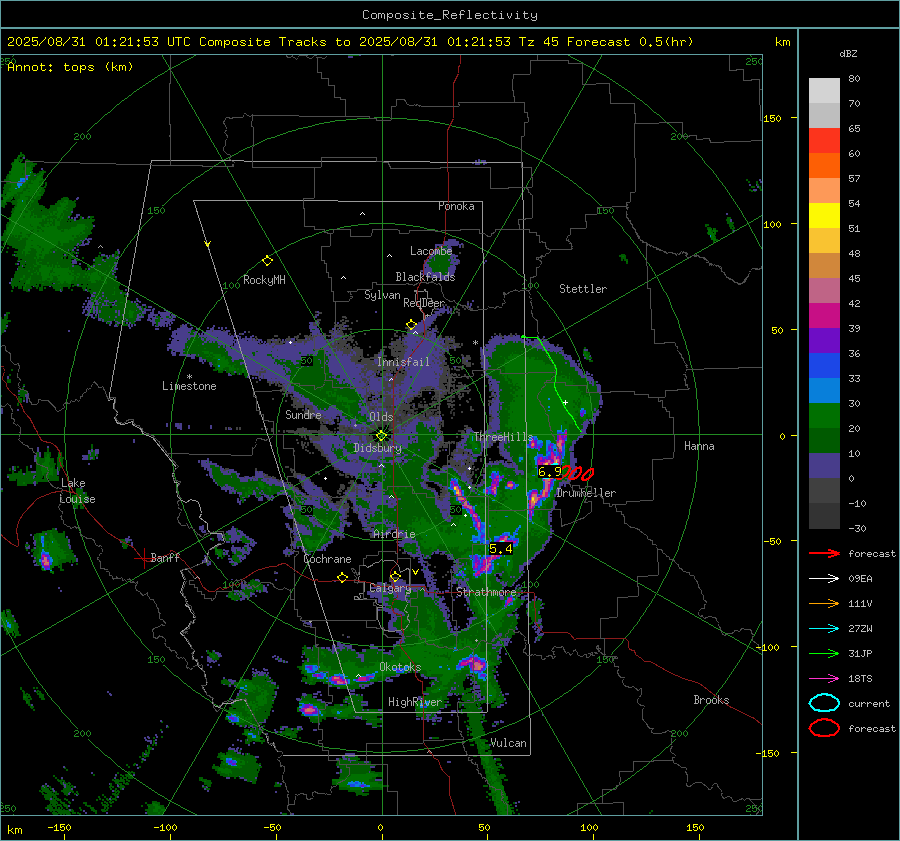Click the Innisfail city label
Viewport: 900px width, 841px height.
(403, 362)
